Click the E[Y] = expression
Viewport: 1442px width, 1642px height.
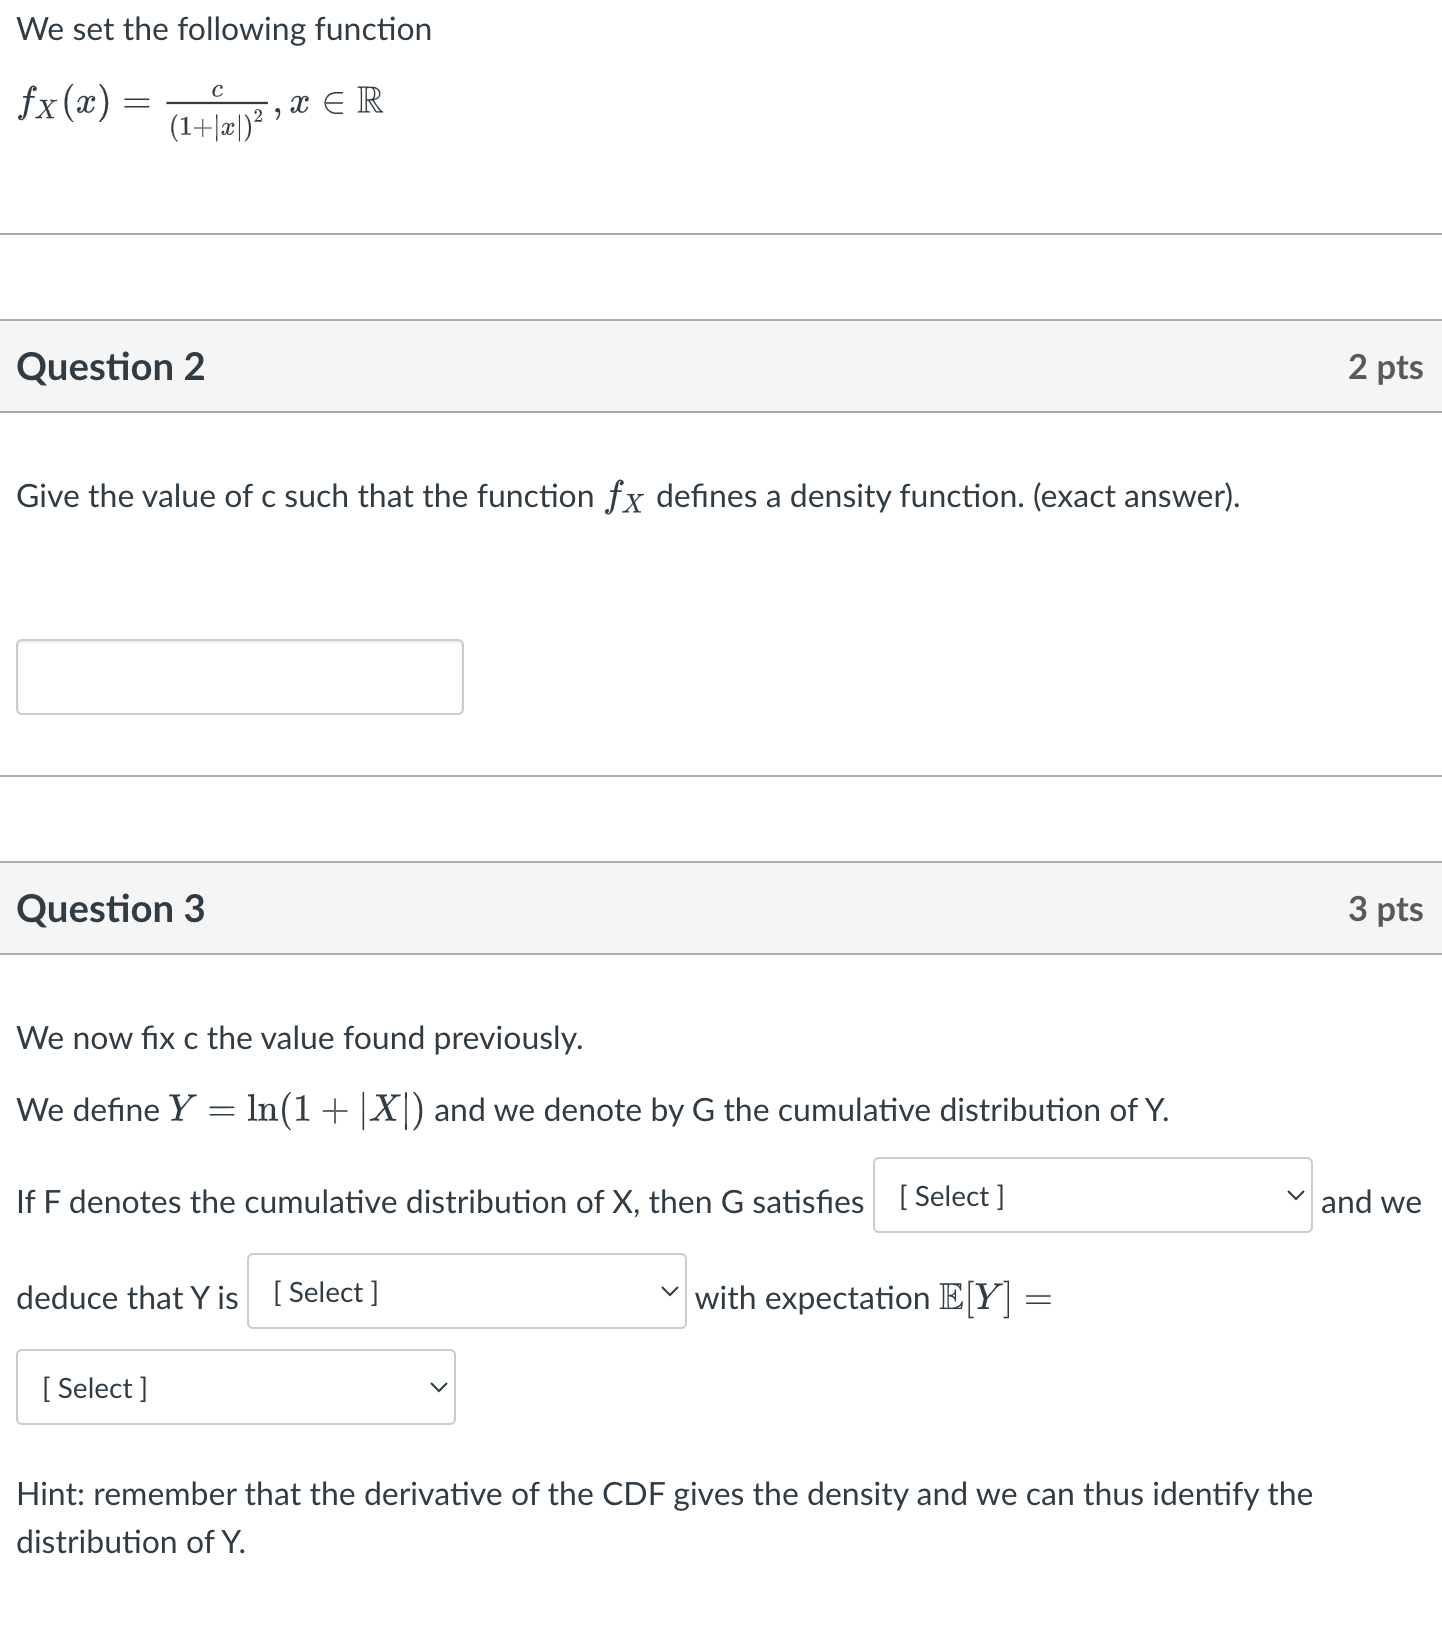point(996,1298)
